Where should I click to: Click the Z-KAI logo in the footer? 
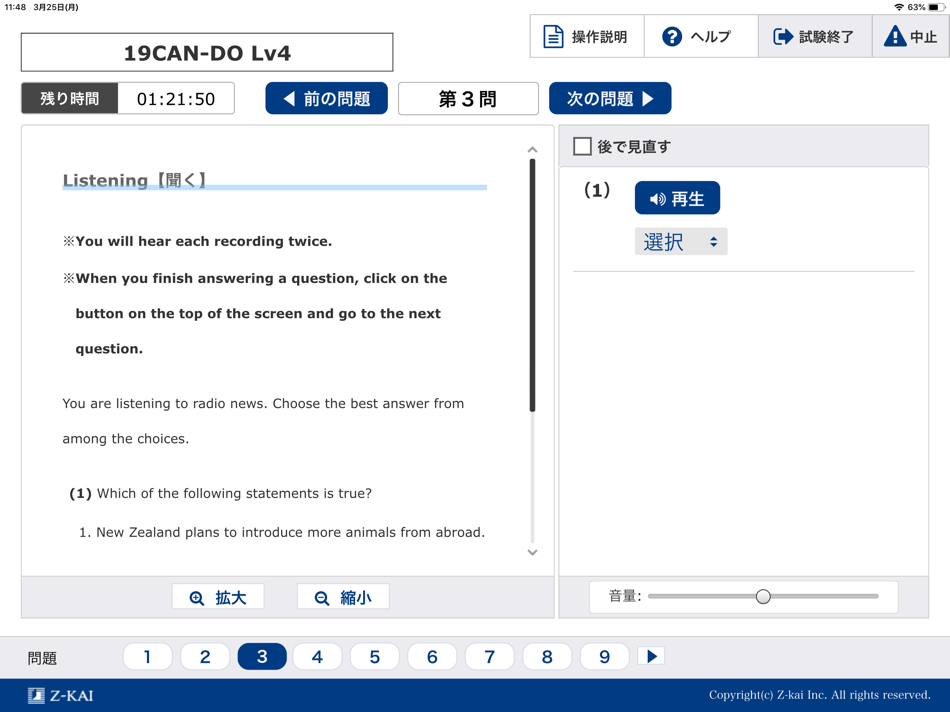click(61, 695)
